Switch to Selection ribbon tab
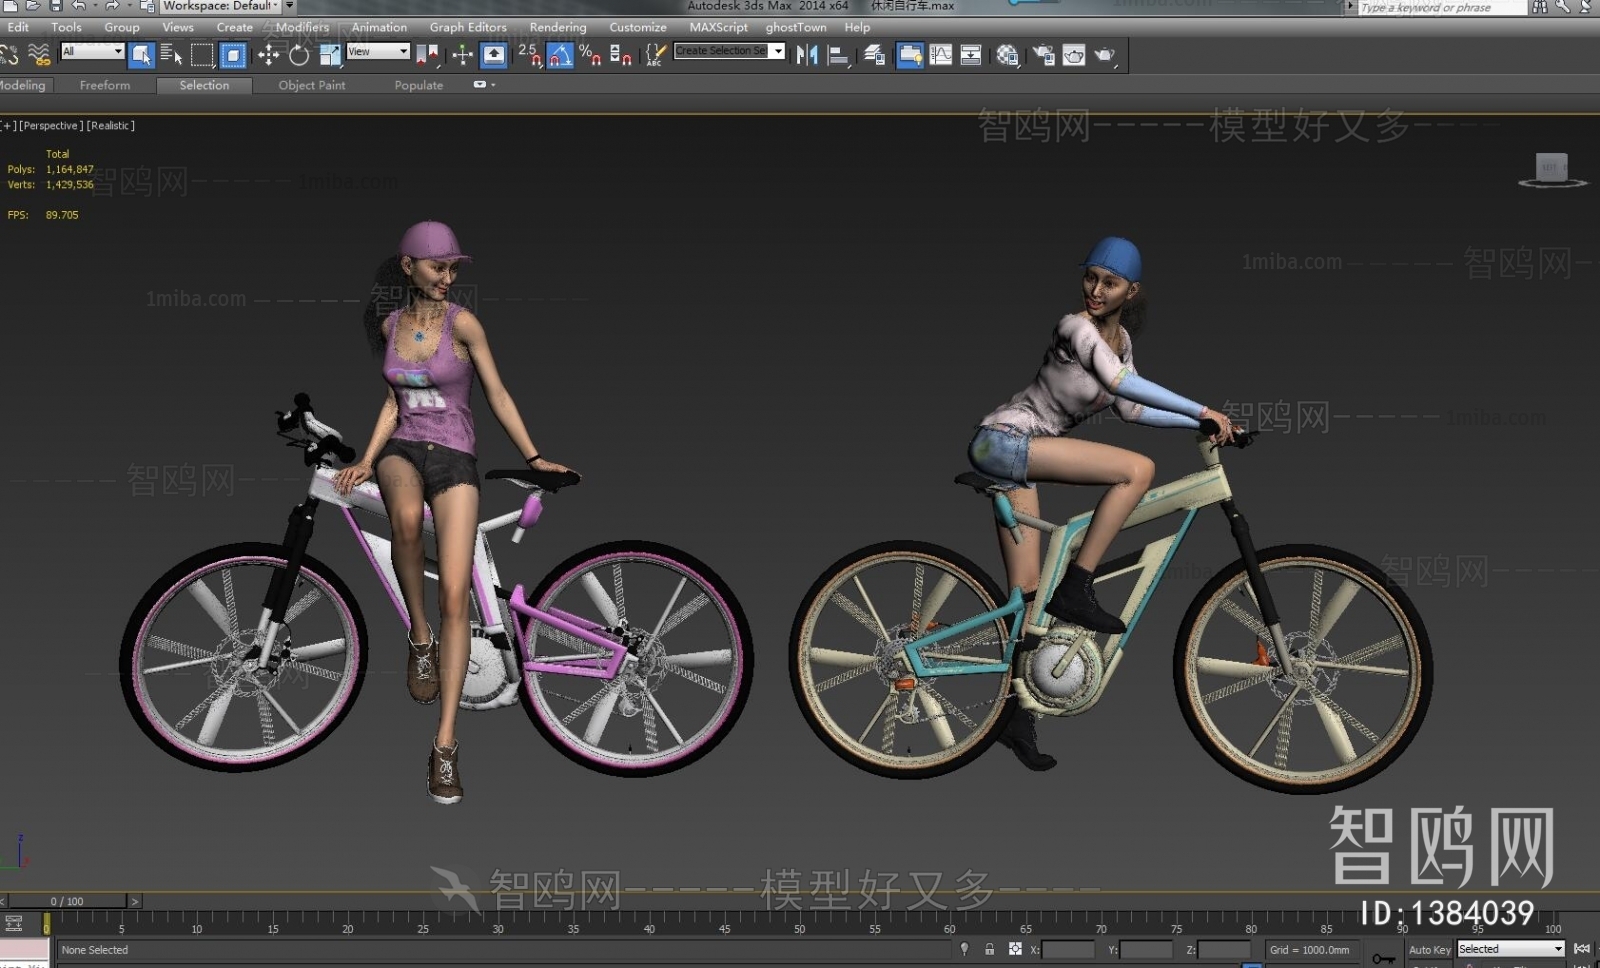The width and height of the screenshot is (1600, 968). click(x=204, y=86)
